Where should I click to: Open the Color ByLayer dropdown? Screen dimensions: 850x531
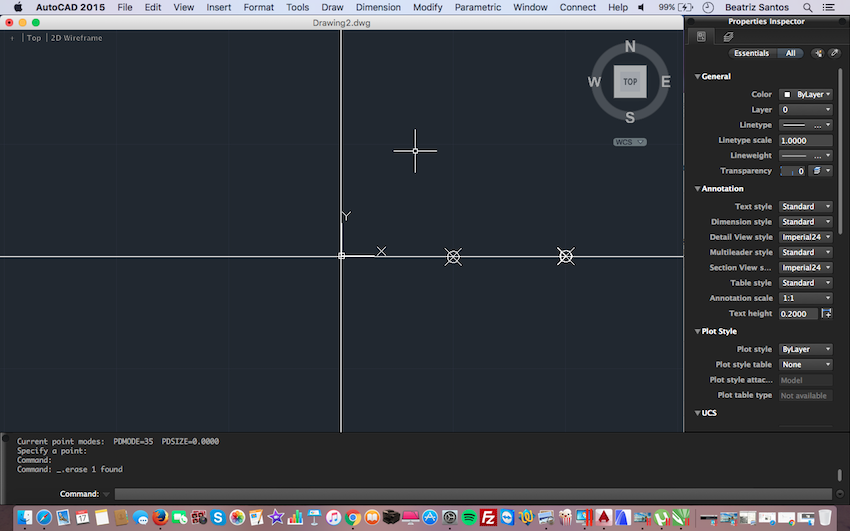[x=806, y=94]
